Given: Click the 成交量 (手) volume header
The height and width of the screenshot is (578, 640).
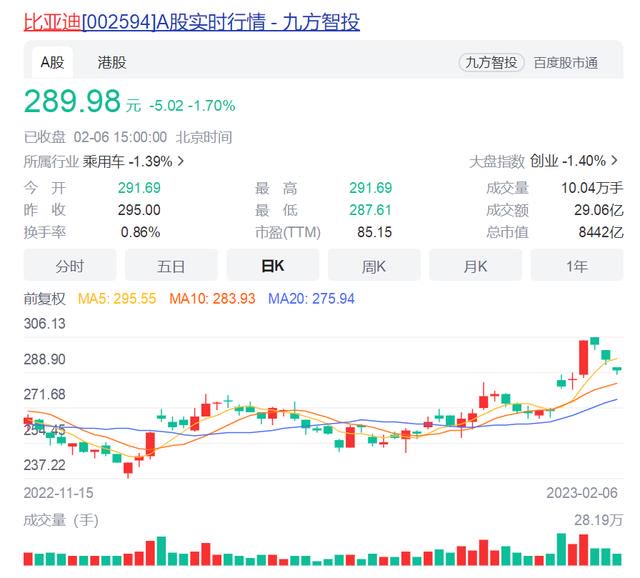Looking at the screenshot, I should point(61,520).
